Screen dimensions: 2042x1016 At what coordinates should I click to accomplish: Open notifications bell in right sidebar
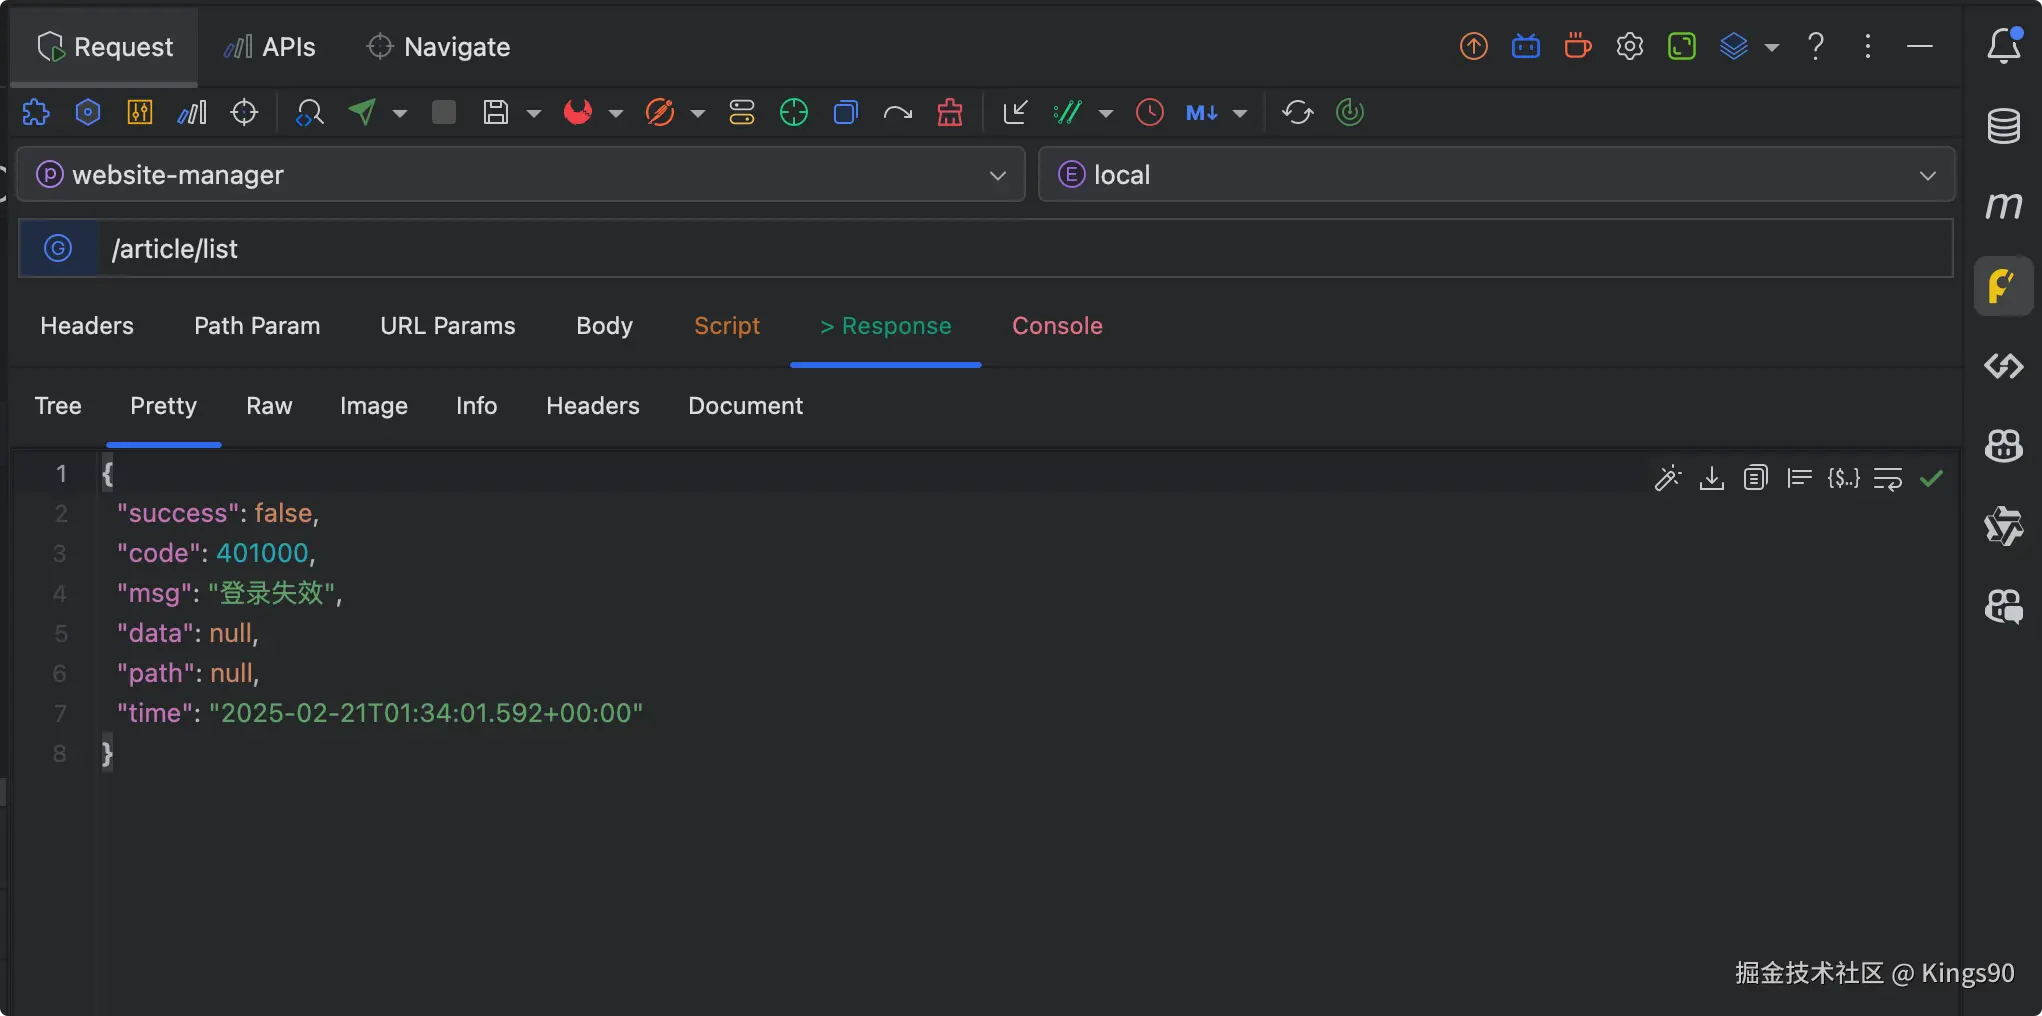(2004, 46)
